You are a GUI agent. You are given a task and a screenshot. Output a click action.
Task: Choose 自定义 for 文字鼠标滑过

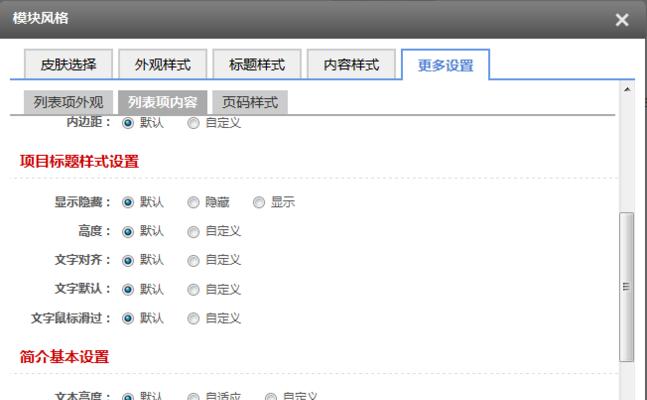pos(193,318)
